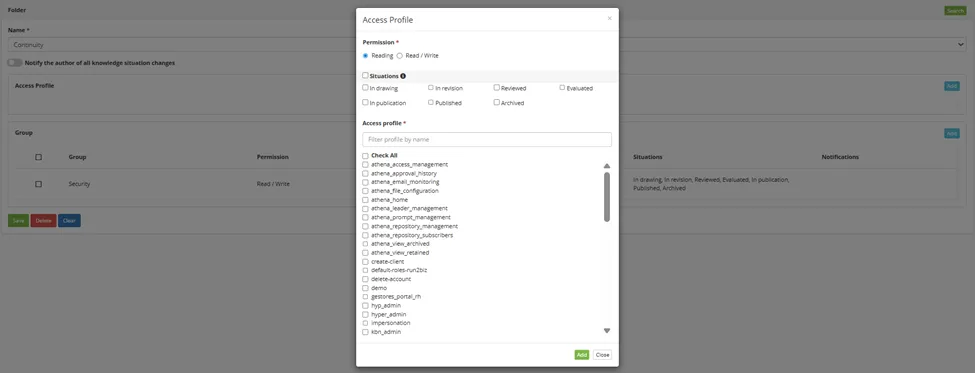This screenshot has height=373, width=975.
Task: Click the Security group name cell
Action: (79, 184)
